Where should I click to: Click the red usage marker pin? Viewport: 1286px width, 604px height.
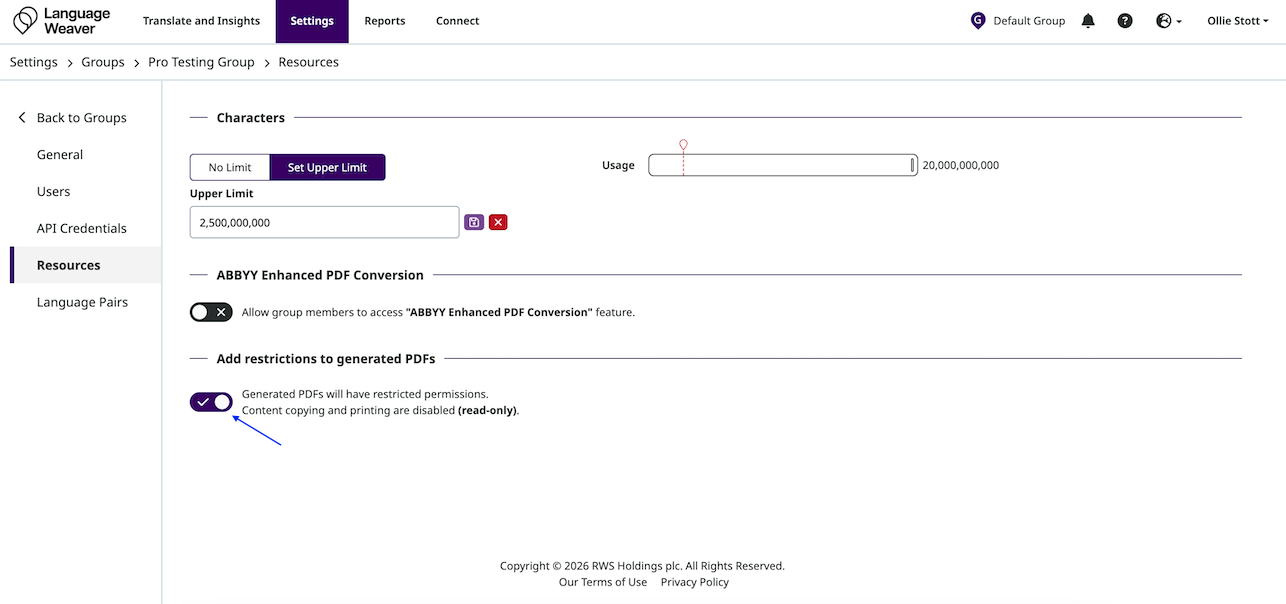[x=683, y=145]
